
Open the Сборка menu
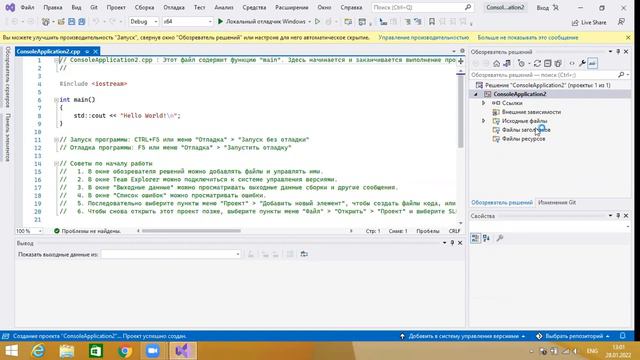tap(144, 7)
